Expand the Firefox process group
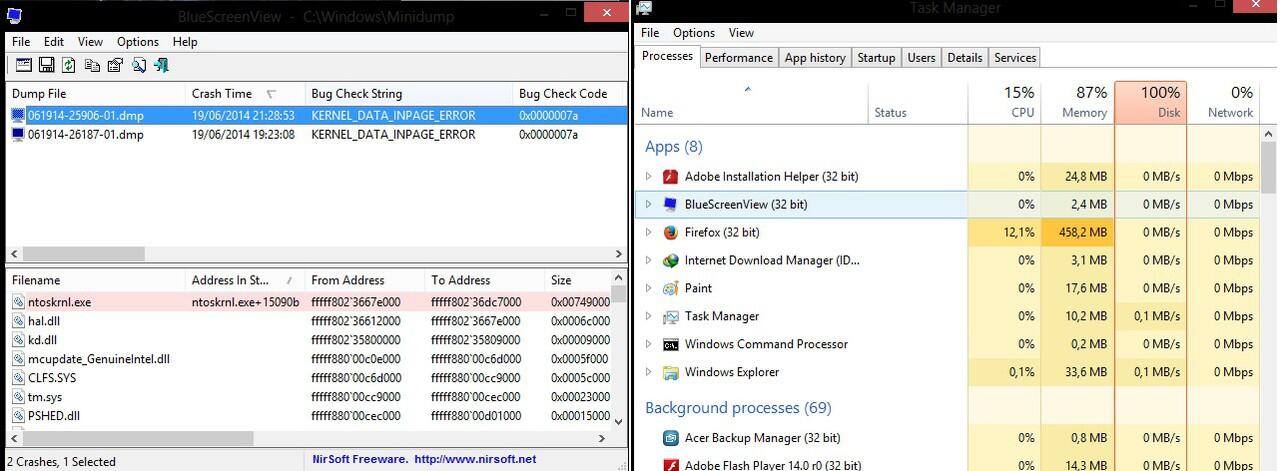This screenshot has width=1280, height=471. 648,233
